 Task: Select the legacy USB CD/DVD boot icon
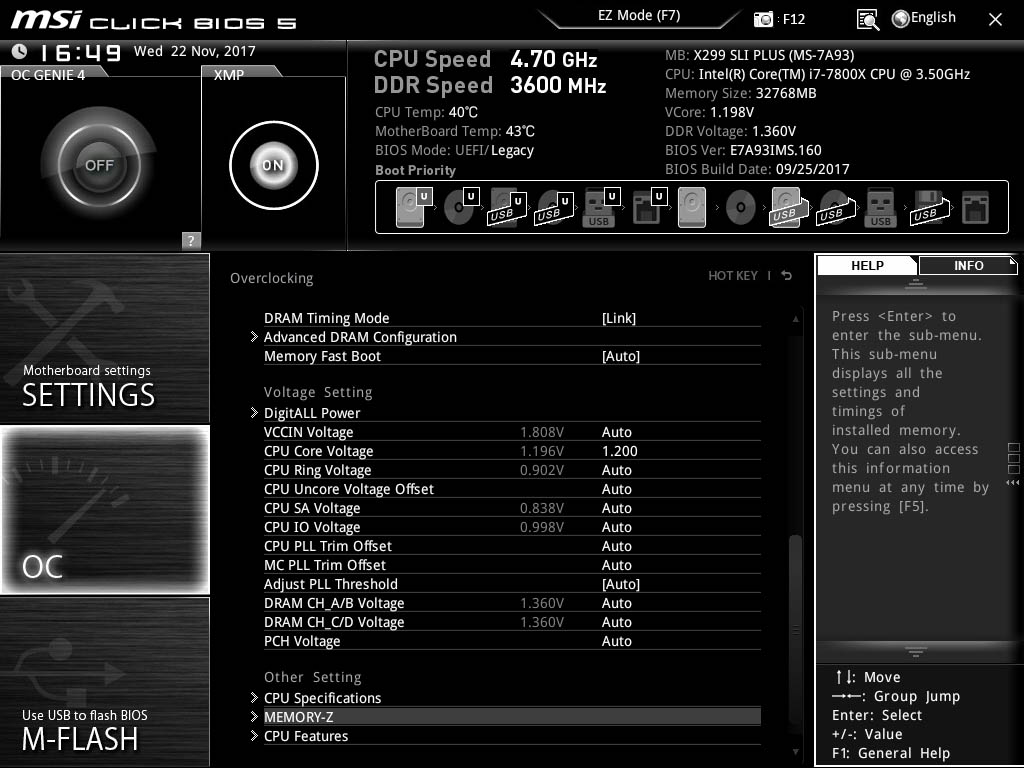836,208
